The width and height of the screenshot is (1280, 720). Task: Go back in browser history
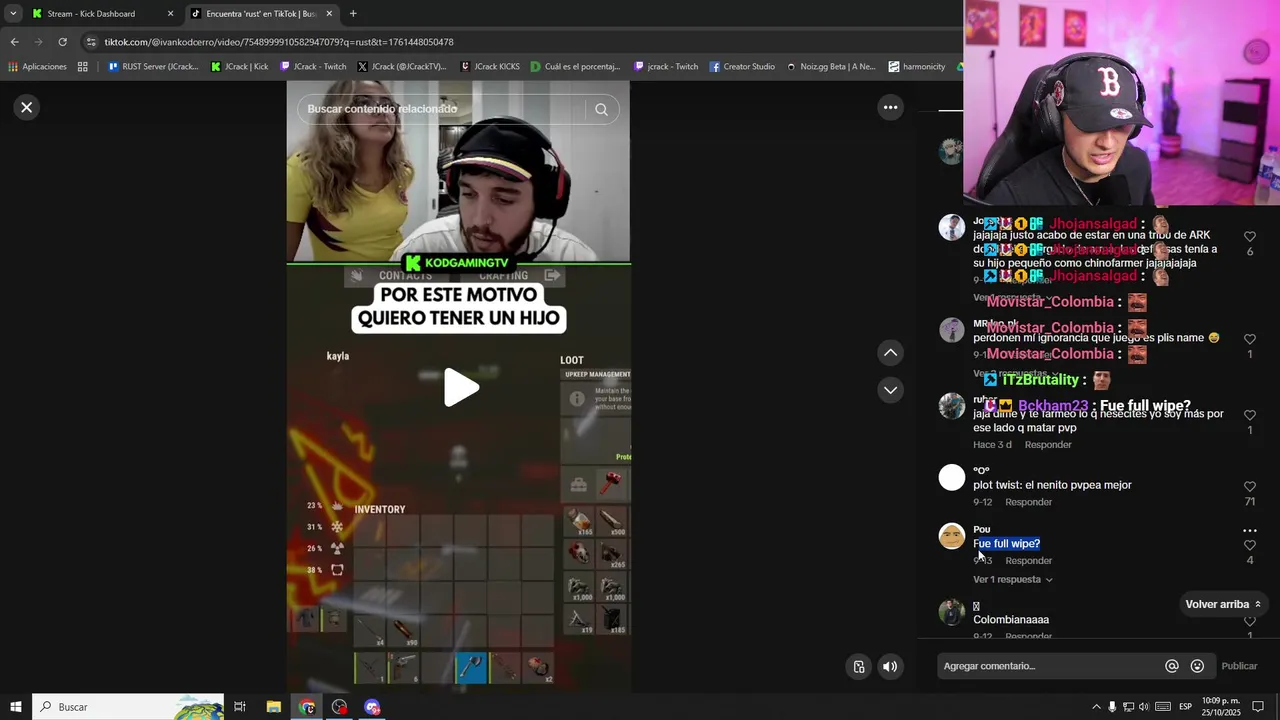(x=14, y=42)
